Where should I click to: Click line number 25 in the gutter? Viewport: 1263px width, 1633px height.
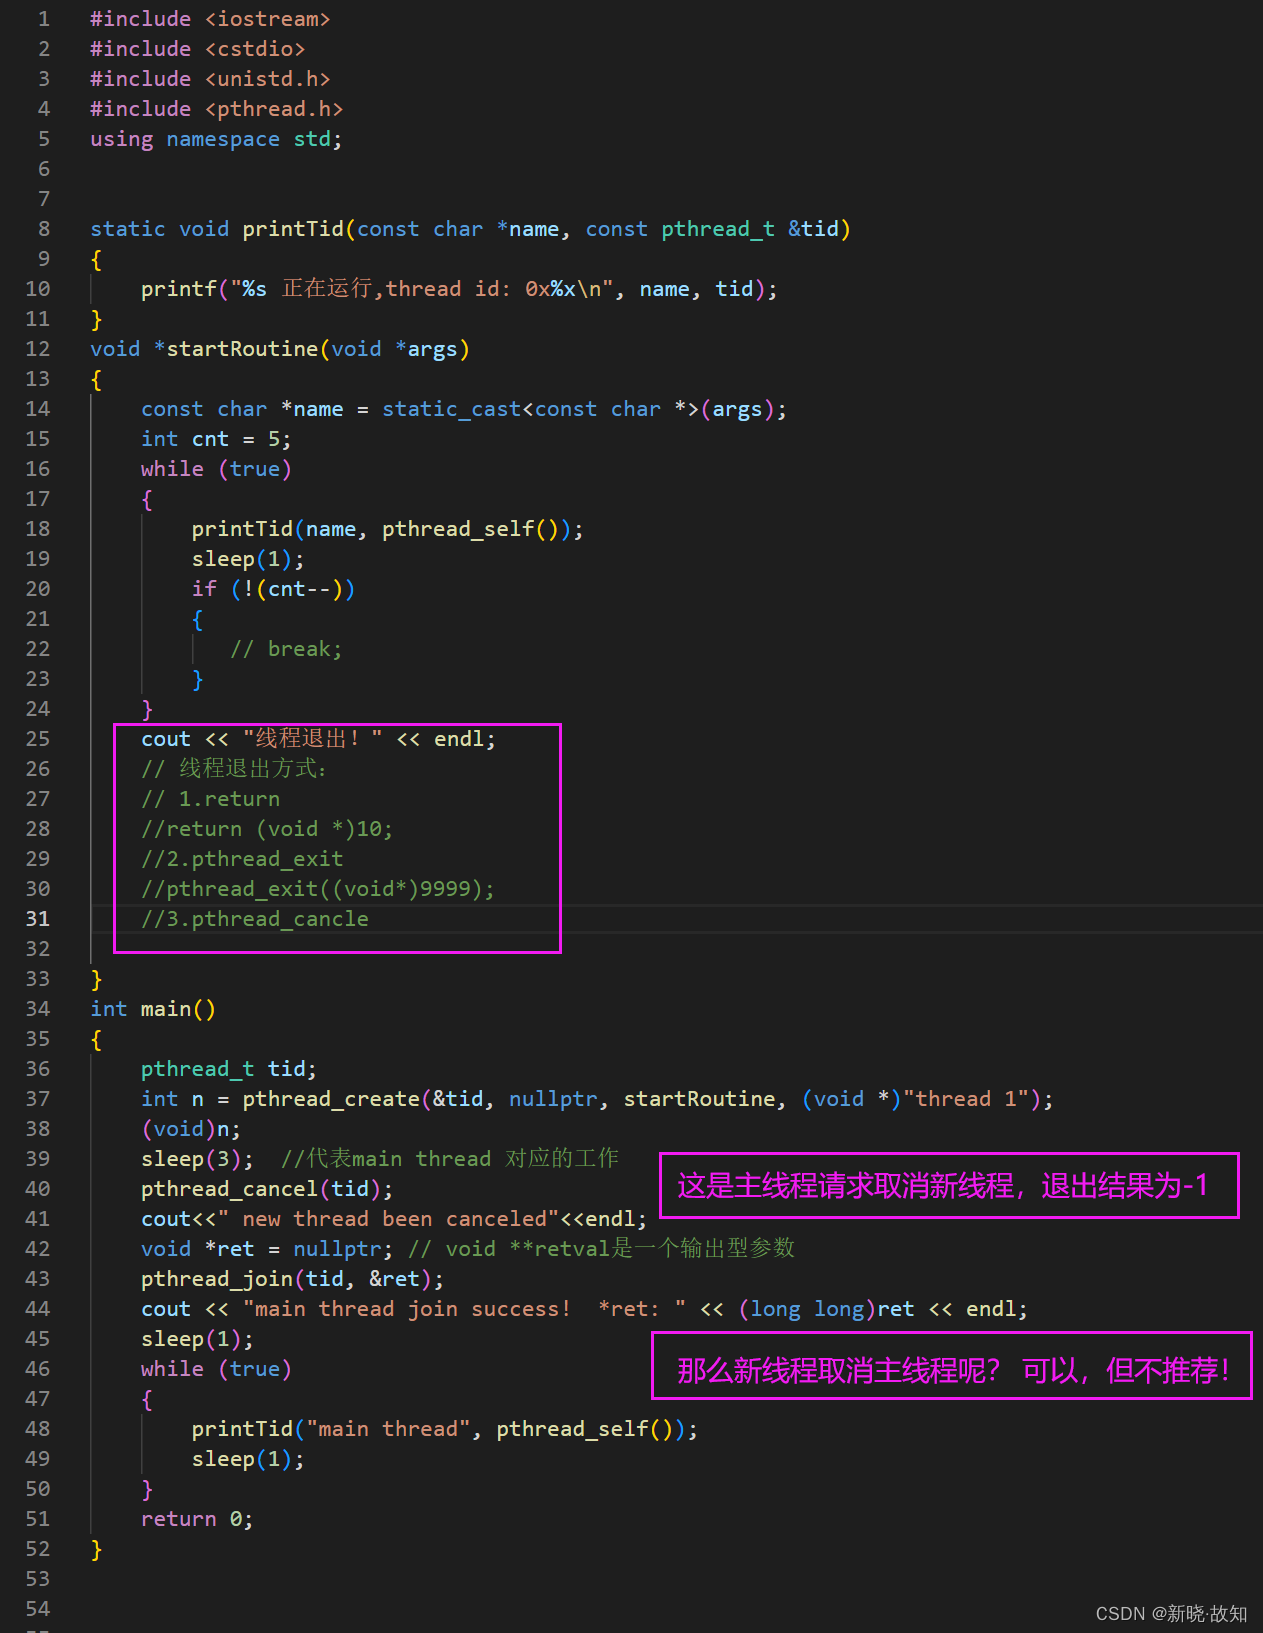(x=38, y=739)
